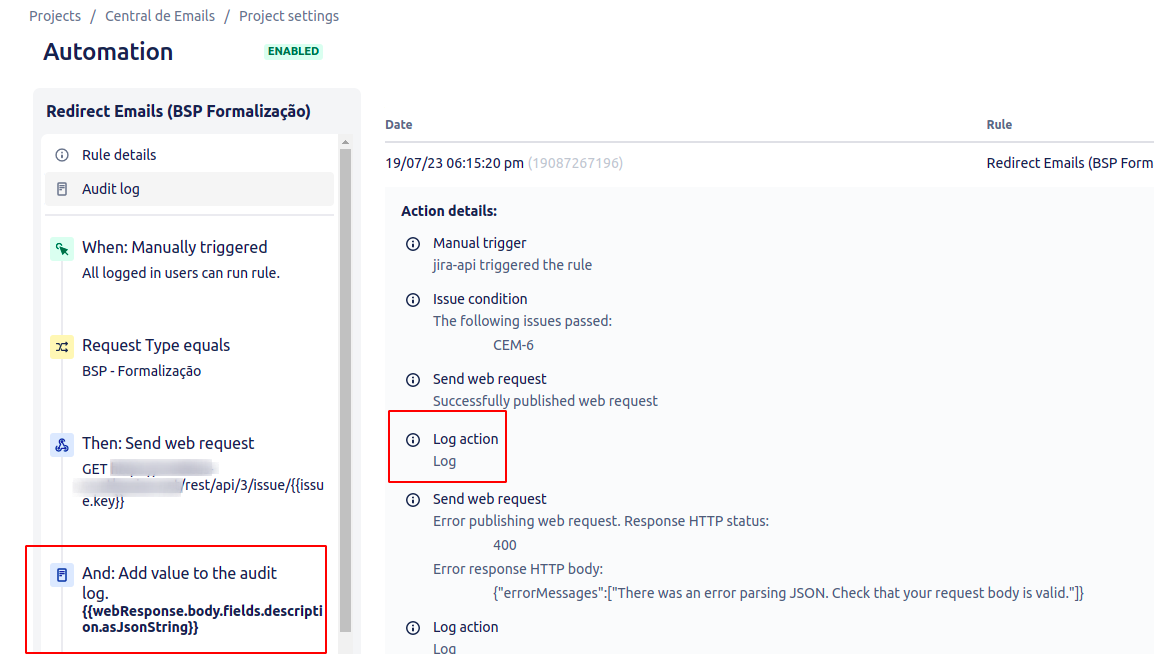Screen dimensions: 1154x654
Task: Click the Send web request action icon
Action: coord(62,444)
